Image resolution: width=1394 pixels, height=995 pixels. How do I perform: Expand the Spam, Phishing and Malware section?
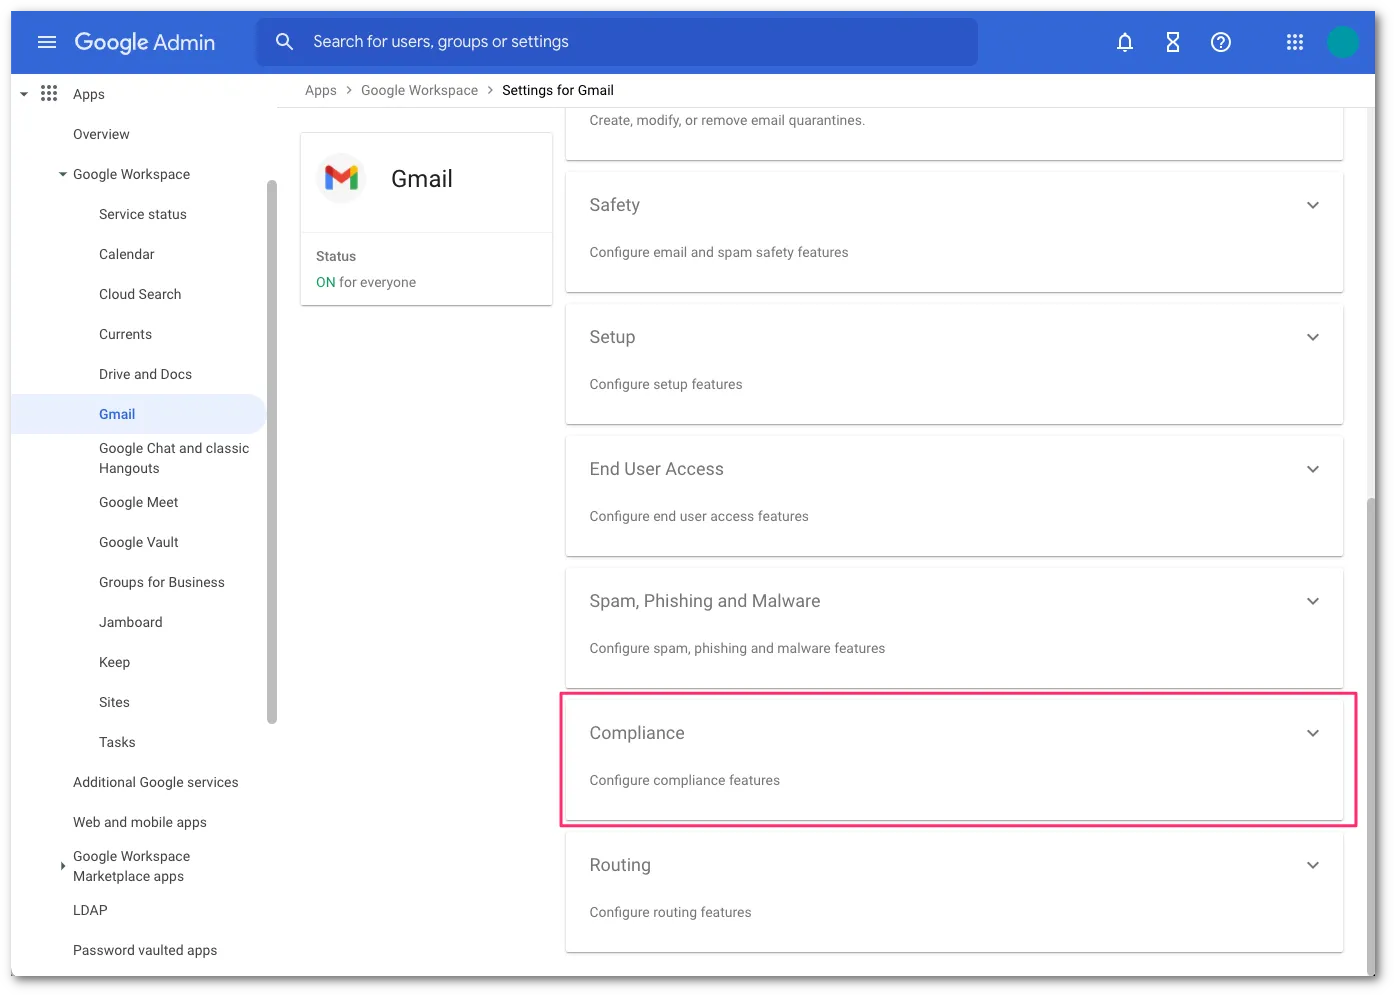tap(1313, 601)
